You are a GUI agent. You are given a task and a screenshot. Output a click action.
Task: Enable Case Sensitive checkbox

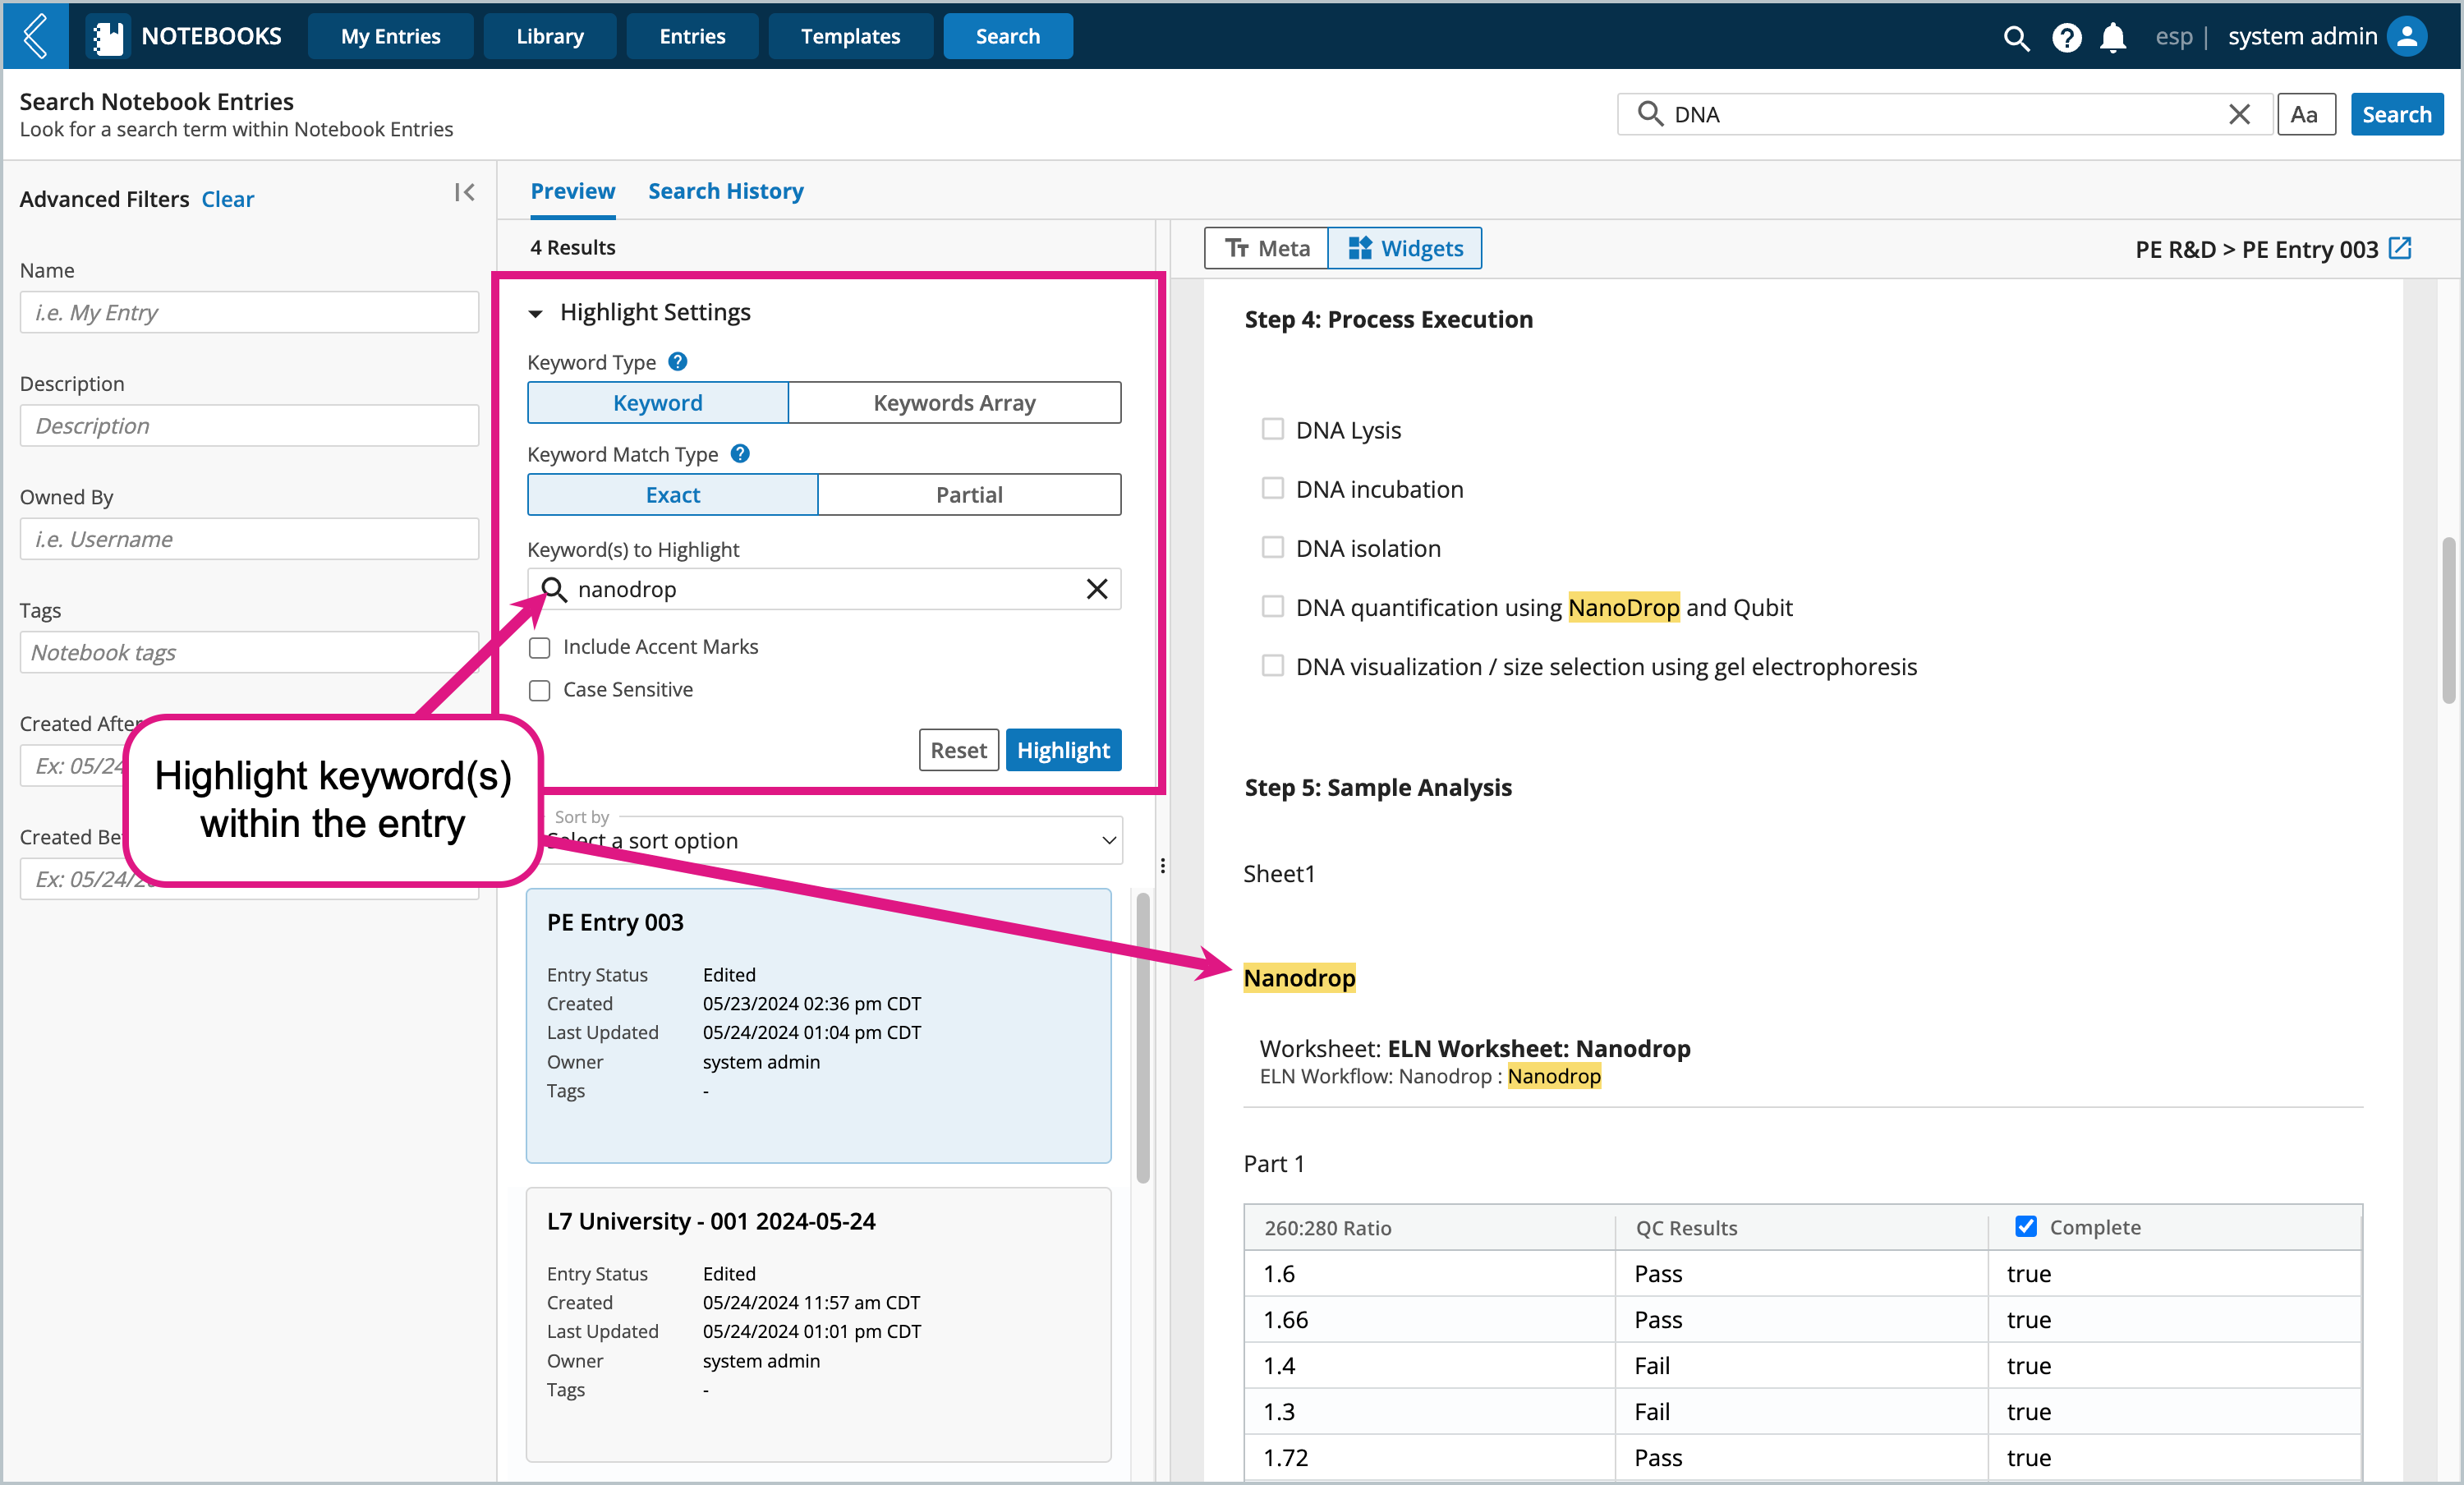pos(540,691)
